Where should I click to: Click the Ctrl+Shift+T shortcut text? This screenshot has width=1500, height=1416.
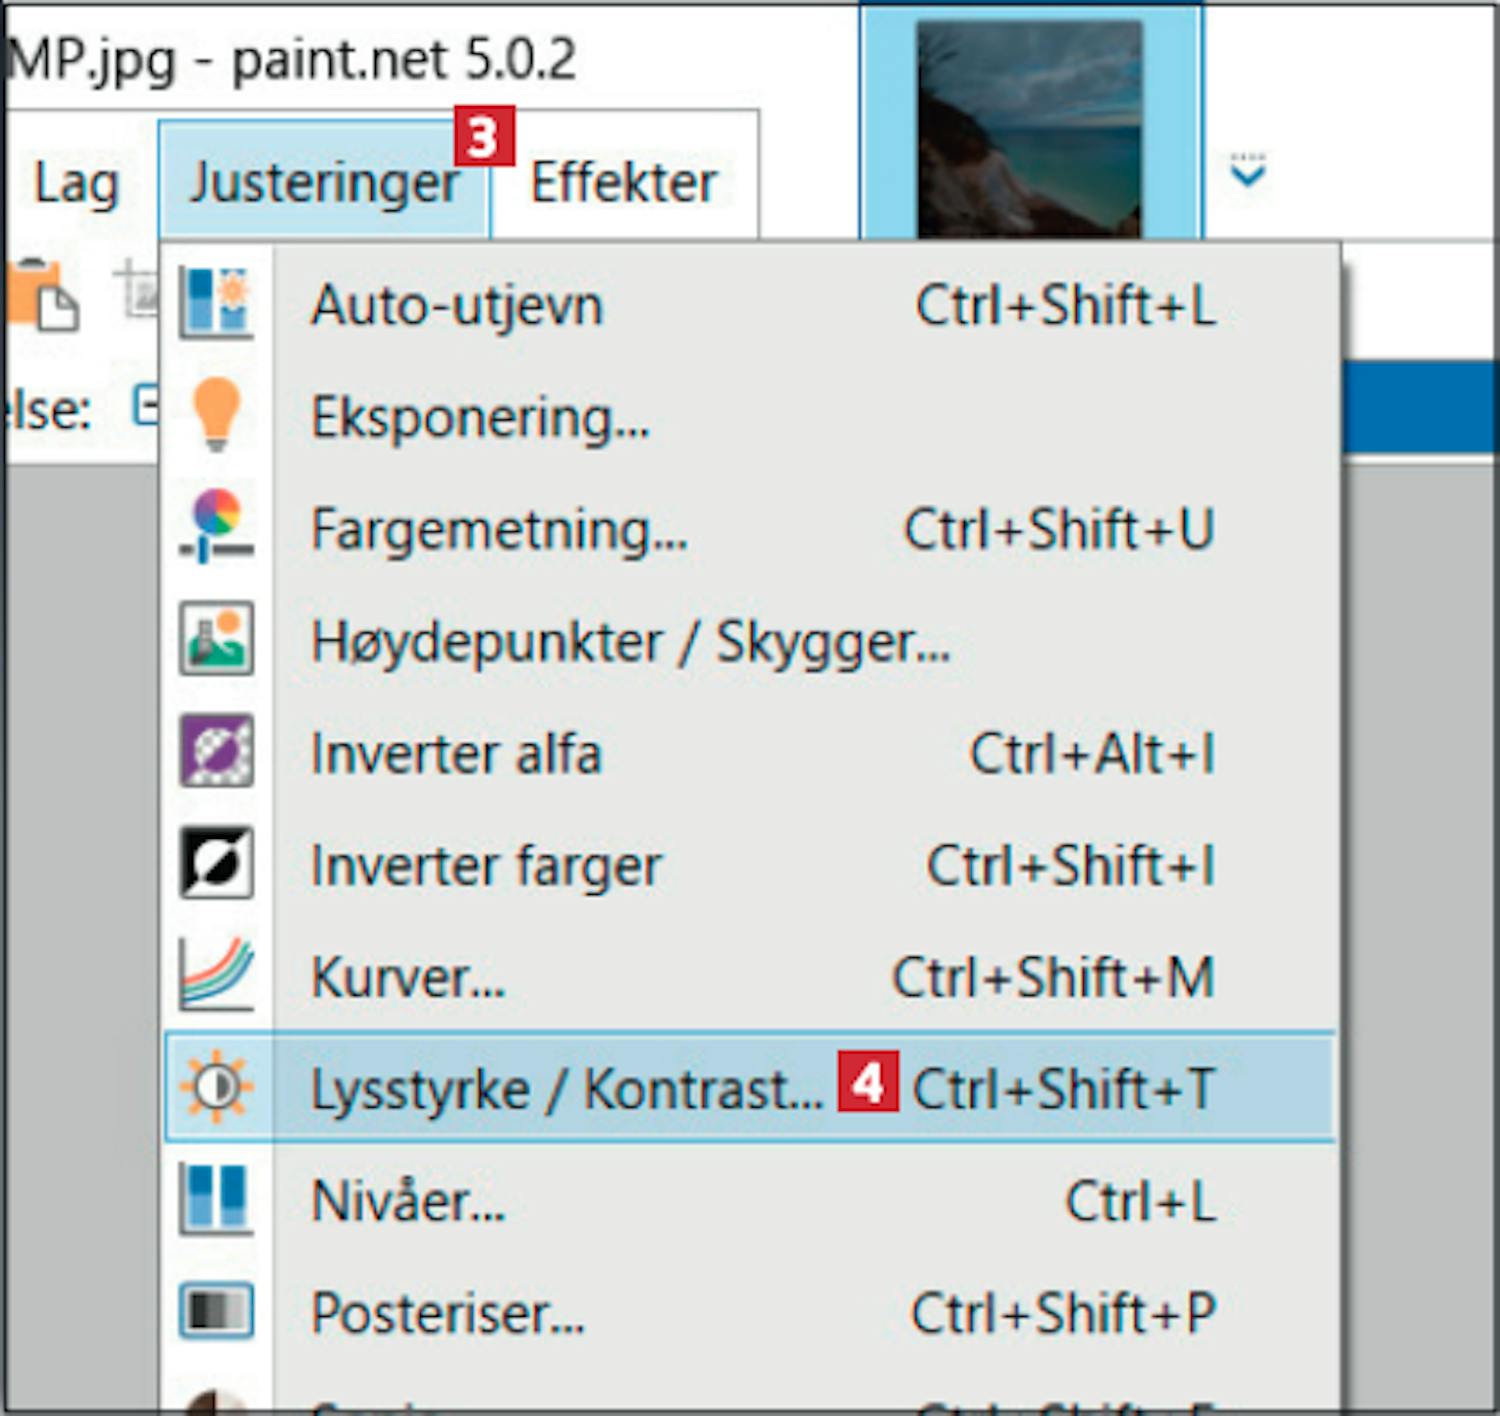[x=1064, y=1088]
